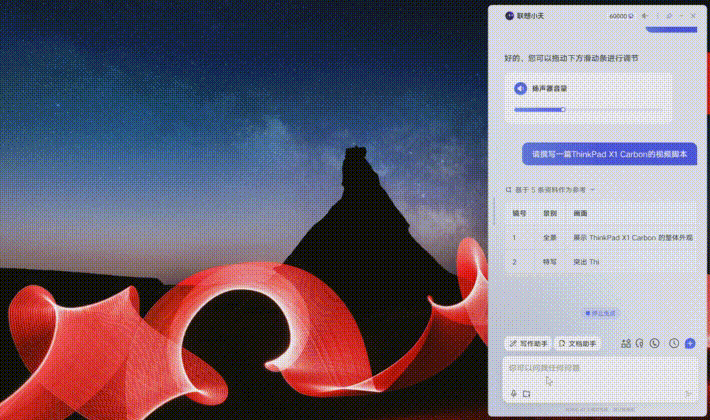The height and width of the screenshot is (420, 710).
Task: Open the more options menu in the title bar
Action: pyautogui.click(x=657, y=16)
